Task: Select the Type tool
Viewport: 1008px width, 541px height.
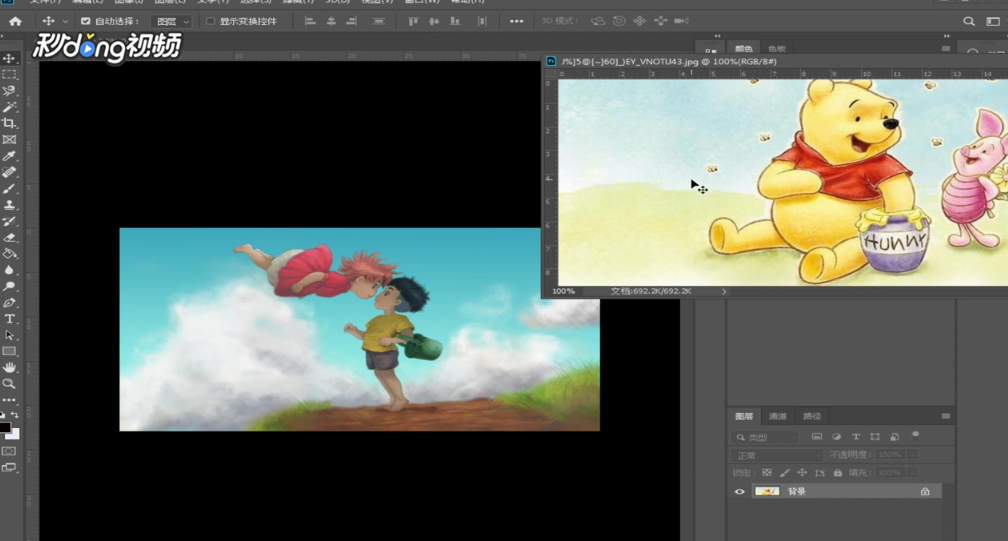Action: click(9, 319)
